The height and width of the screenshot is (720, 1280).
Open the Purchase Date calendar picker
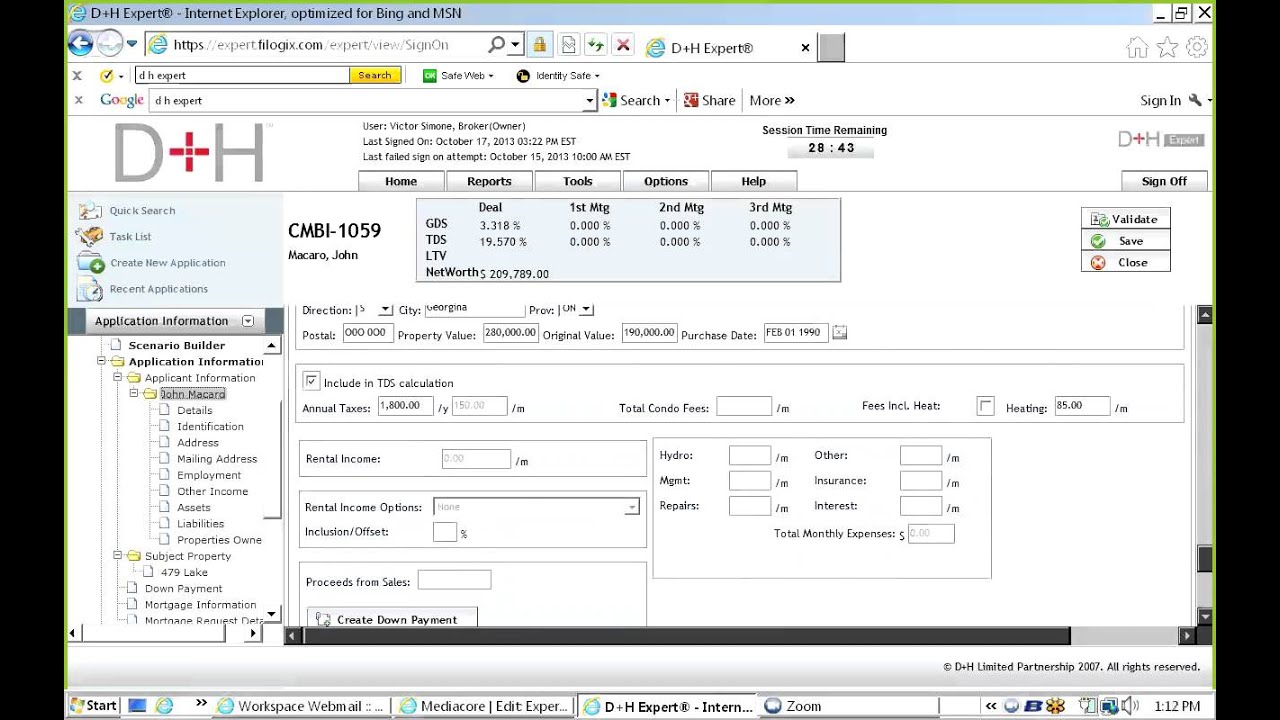point(840,332)
